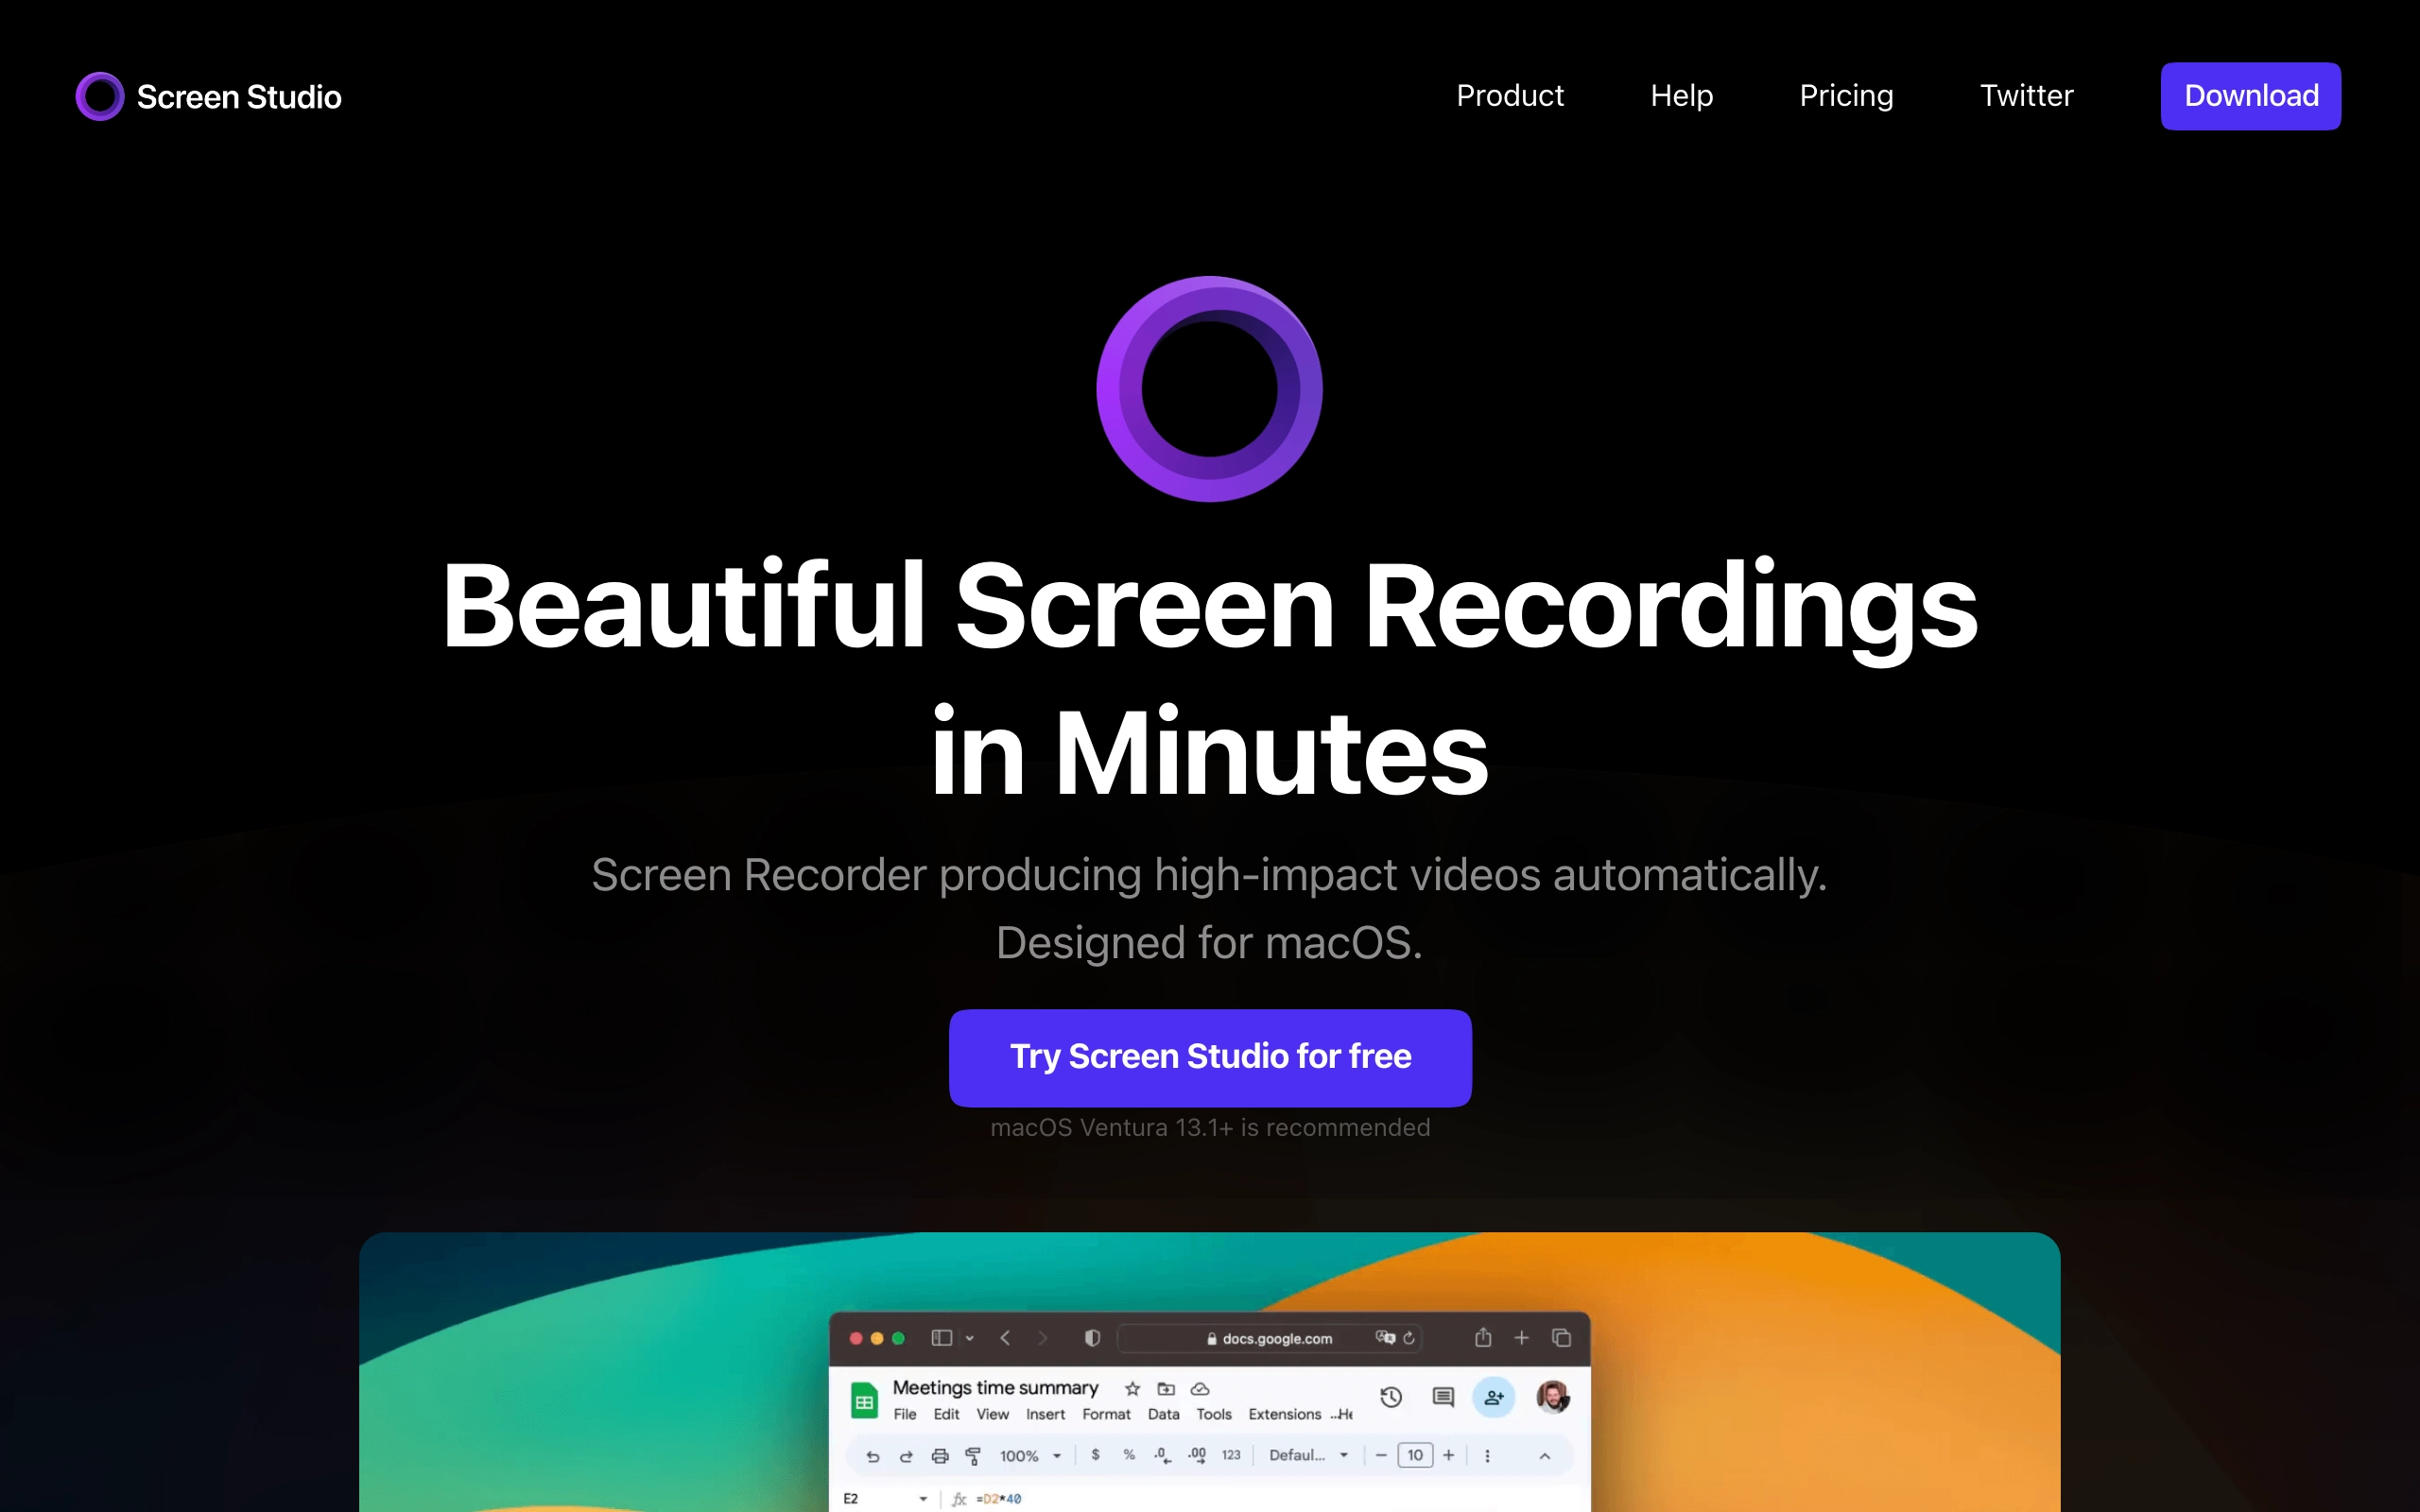The image size is (2420, 1512).
Task: Open version history clock icon
Action: click(x=1391, y=1396)
